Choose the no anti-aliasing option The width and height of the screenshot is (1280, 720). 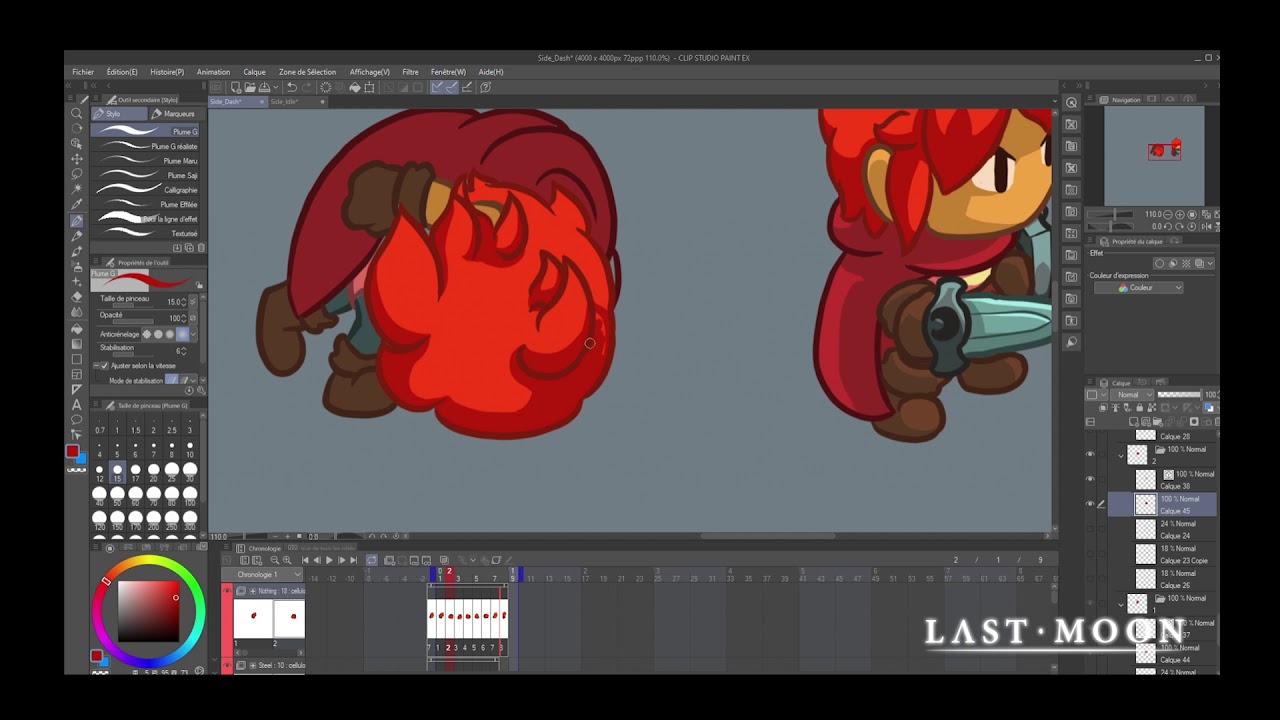146,334
